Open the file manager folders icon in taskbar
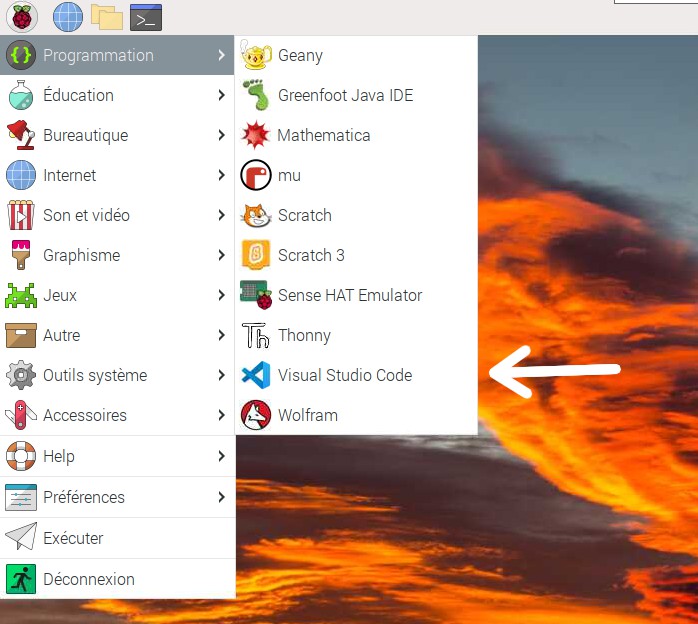Viewport: 698px width, 624px height. point(107,17)
